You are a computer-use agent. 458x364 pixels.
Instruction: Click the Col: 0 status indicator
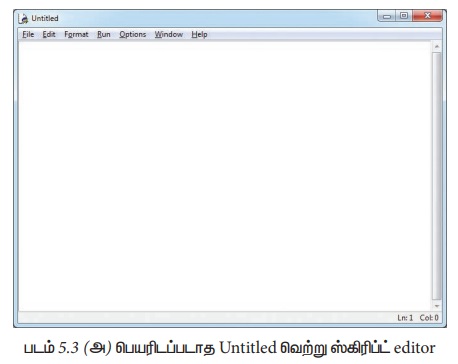[x=429, y=318]
